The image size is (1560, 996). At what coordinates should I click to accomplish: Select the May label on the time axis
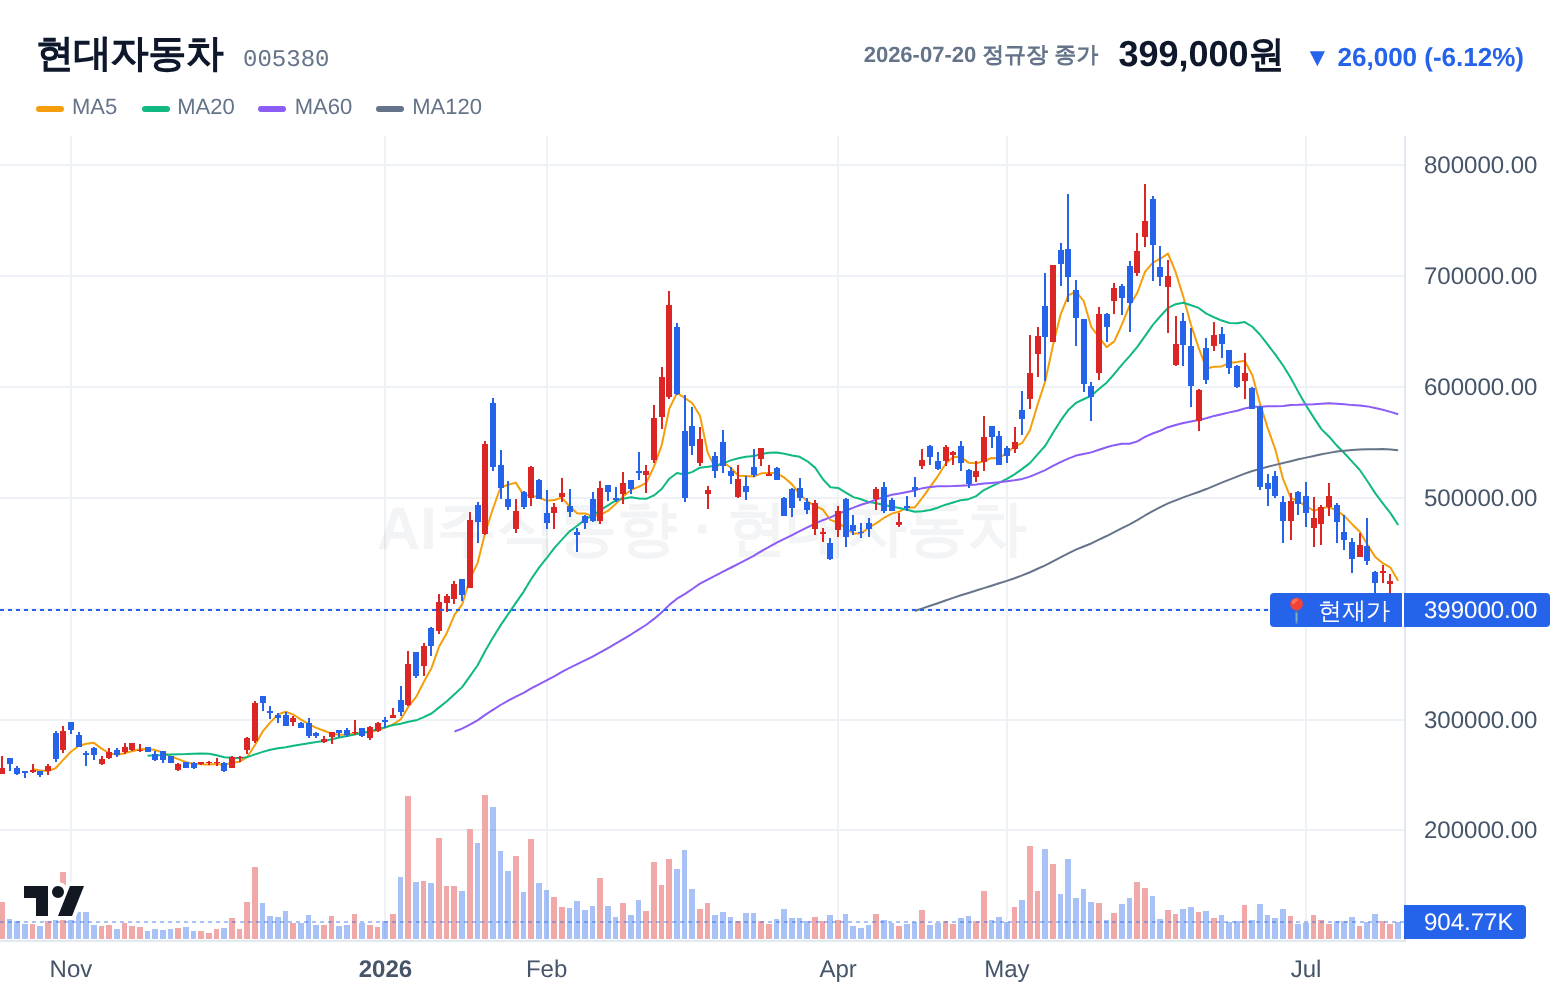point(1006,969)
